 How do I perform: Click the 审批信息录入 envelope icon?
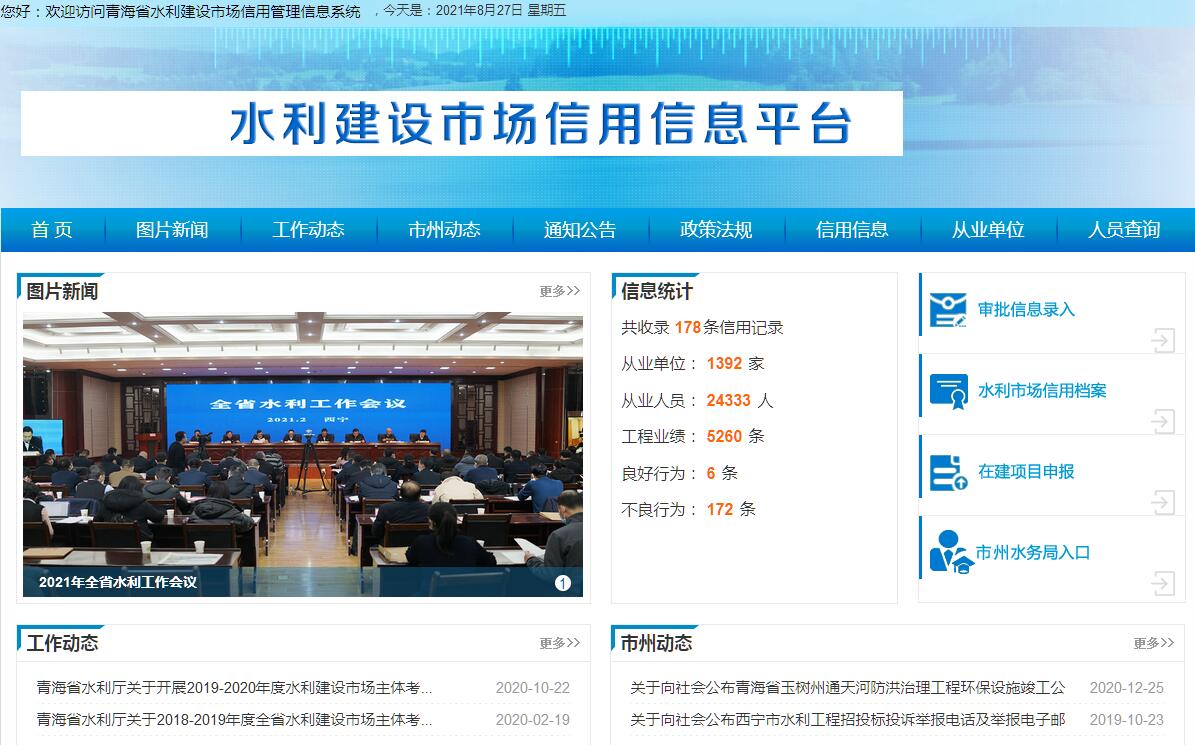[948, 310]
